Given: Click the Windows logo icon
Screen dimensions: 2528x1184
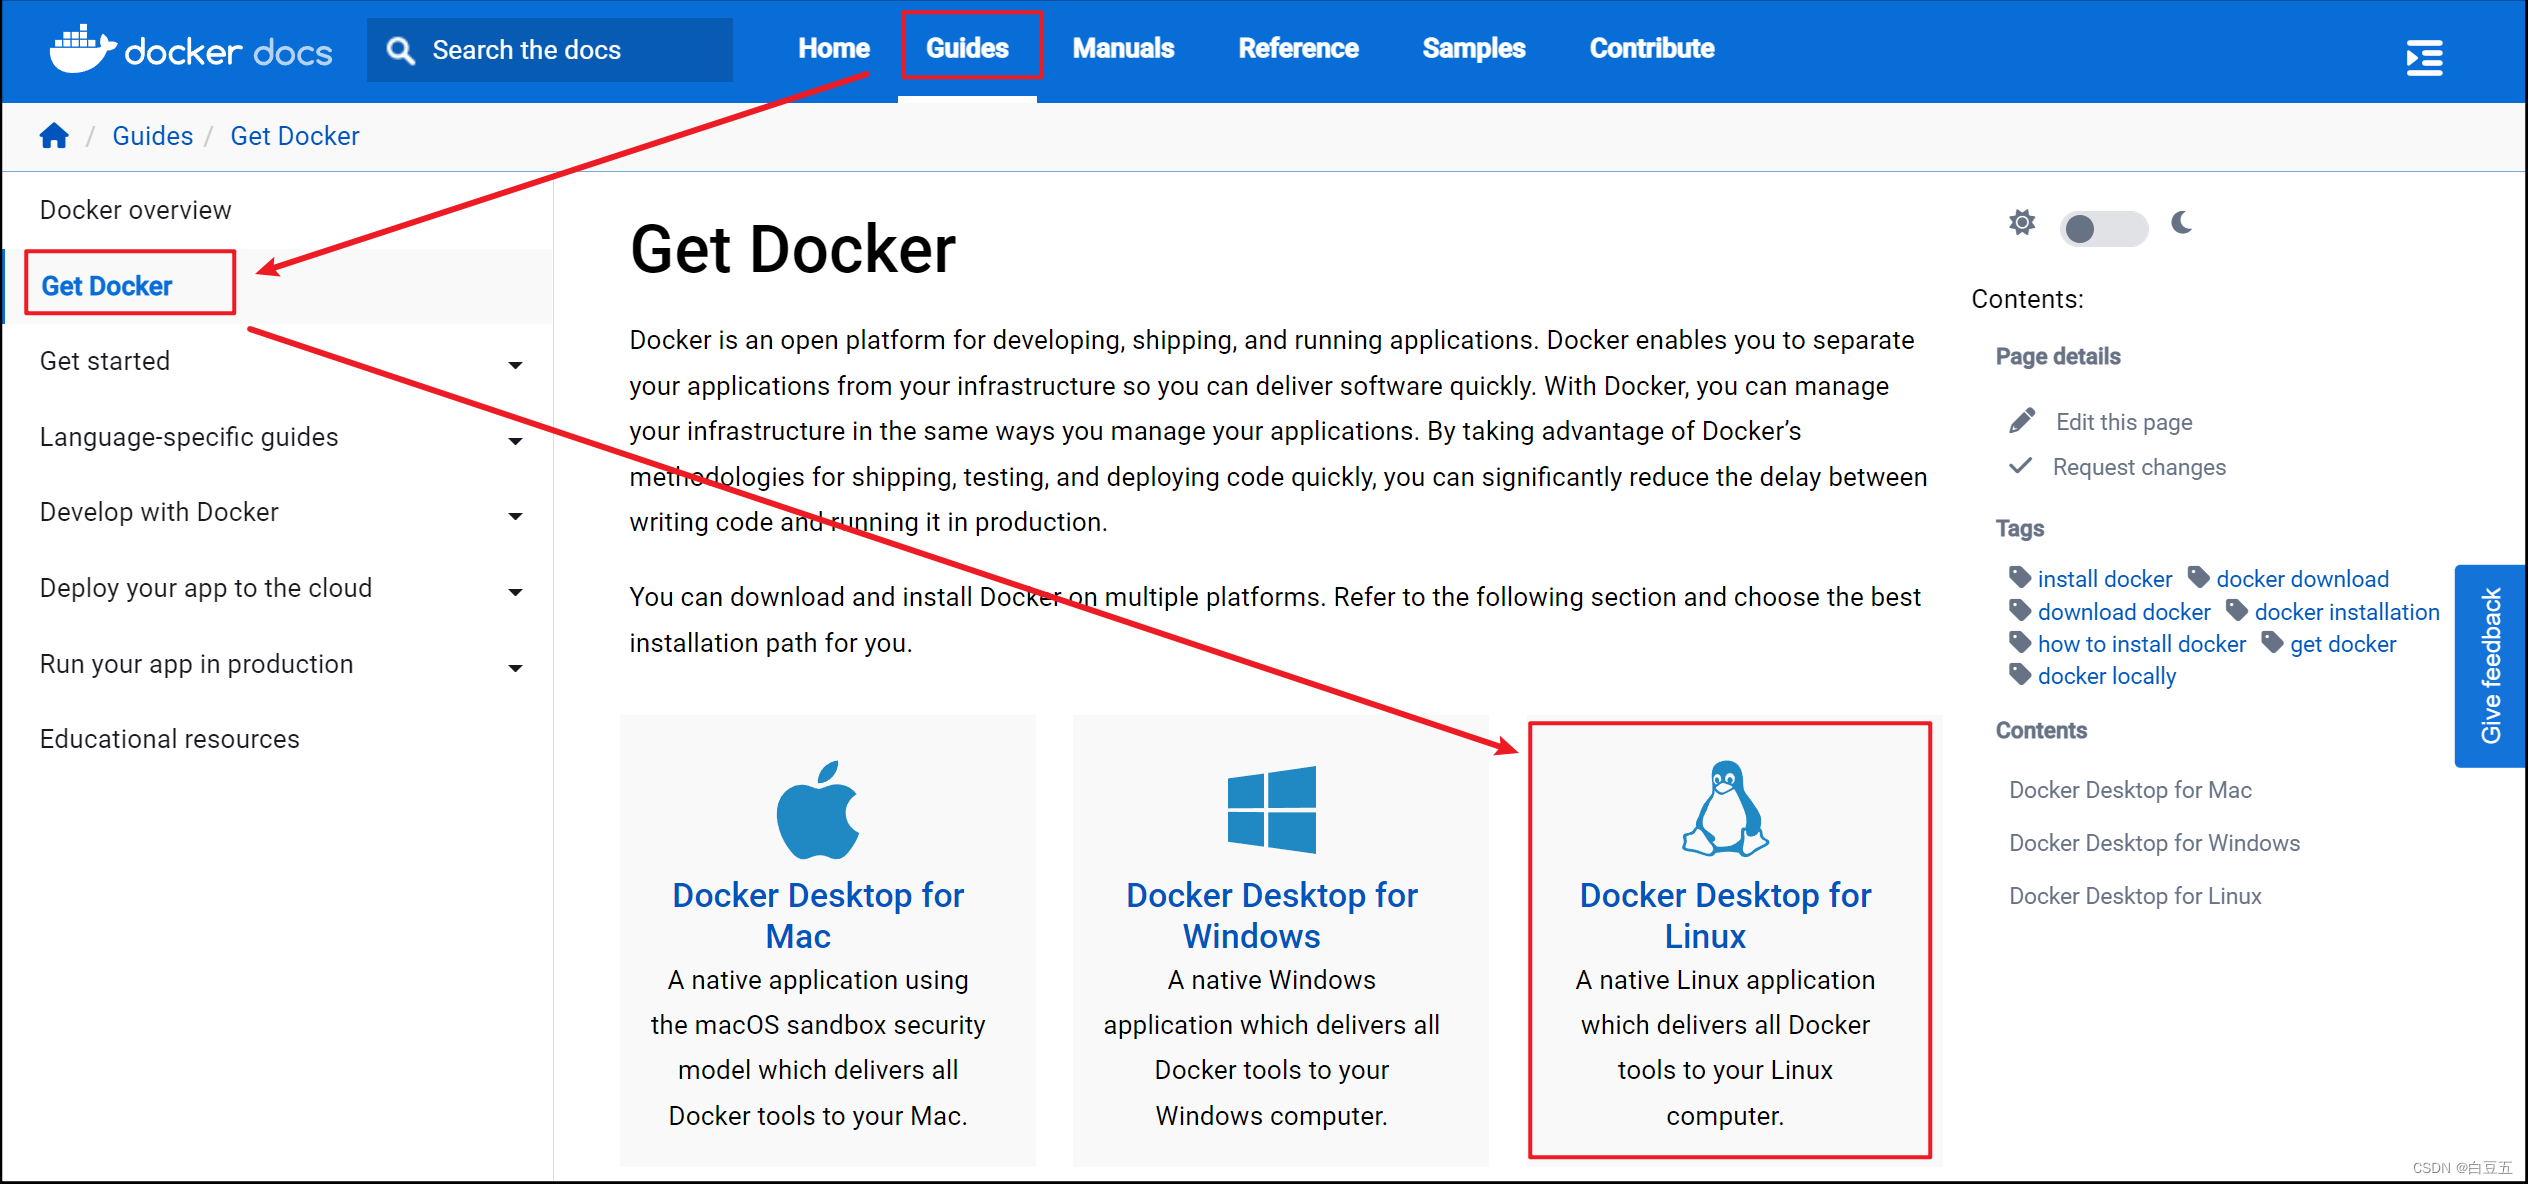Looking at the screenshot, I should point(1271,809).
